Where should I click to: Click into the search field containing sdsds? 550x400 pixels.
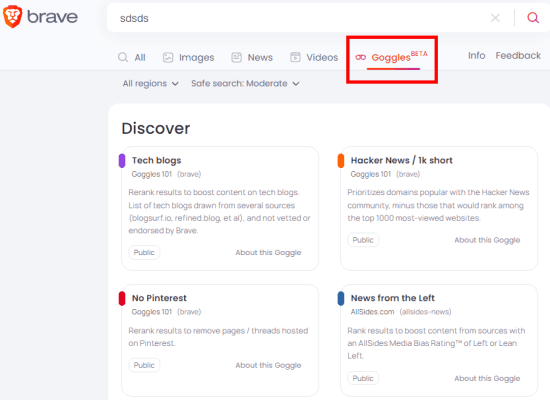302,18
